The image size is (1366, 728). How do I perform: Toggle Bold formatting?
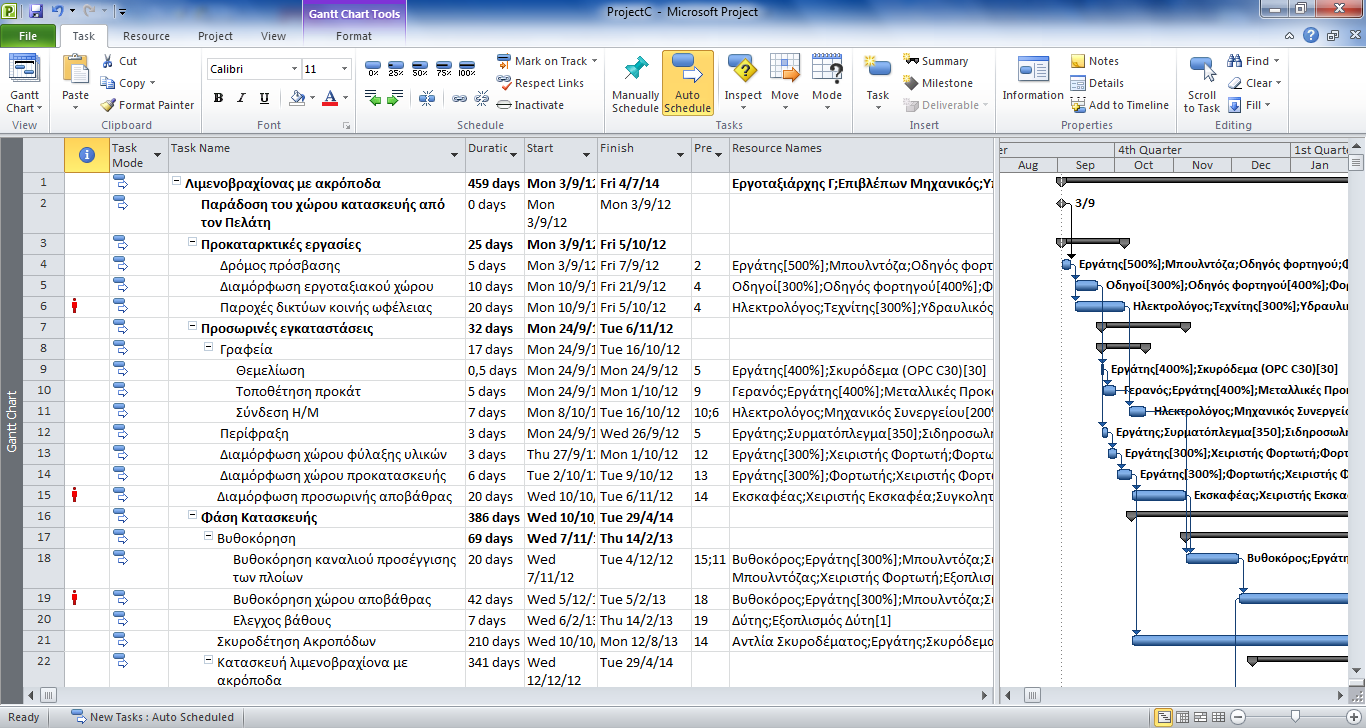(218, 98)
